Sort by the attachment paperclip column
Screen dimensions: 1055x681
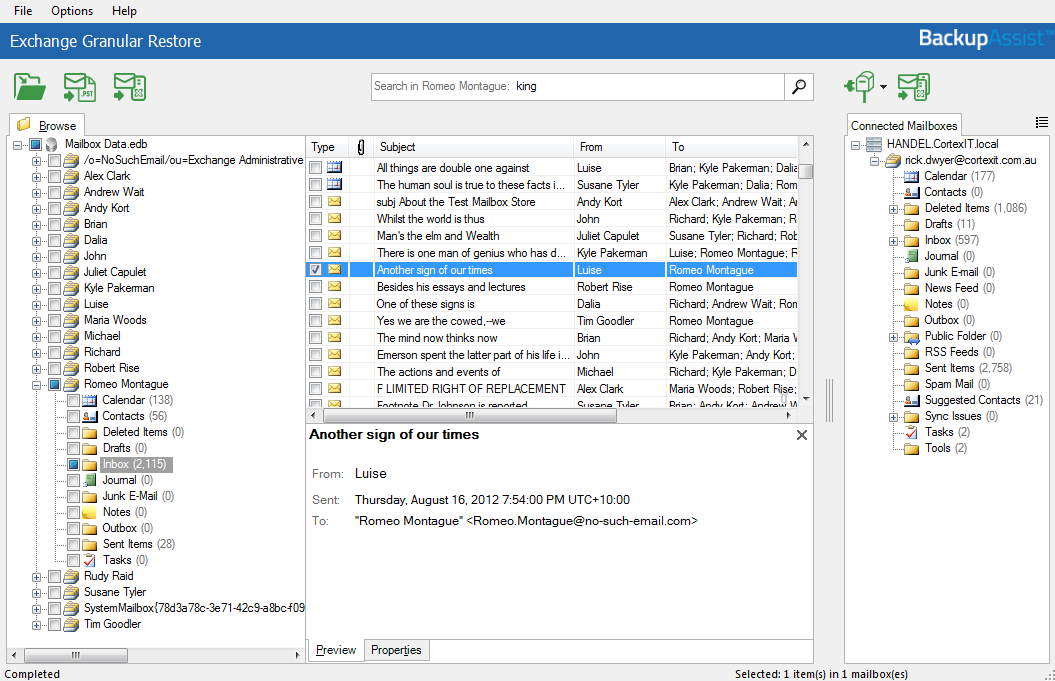pos(360,147)
